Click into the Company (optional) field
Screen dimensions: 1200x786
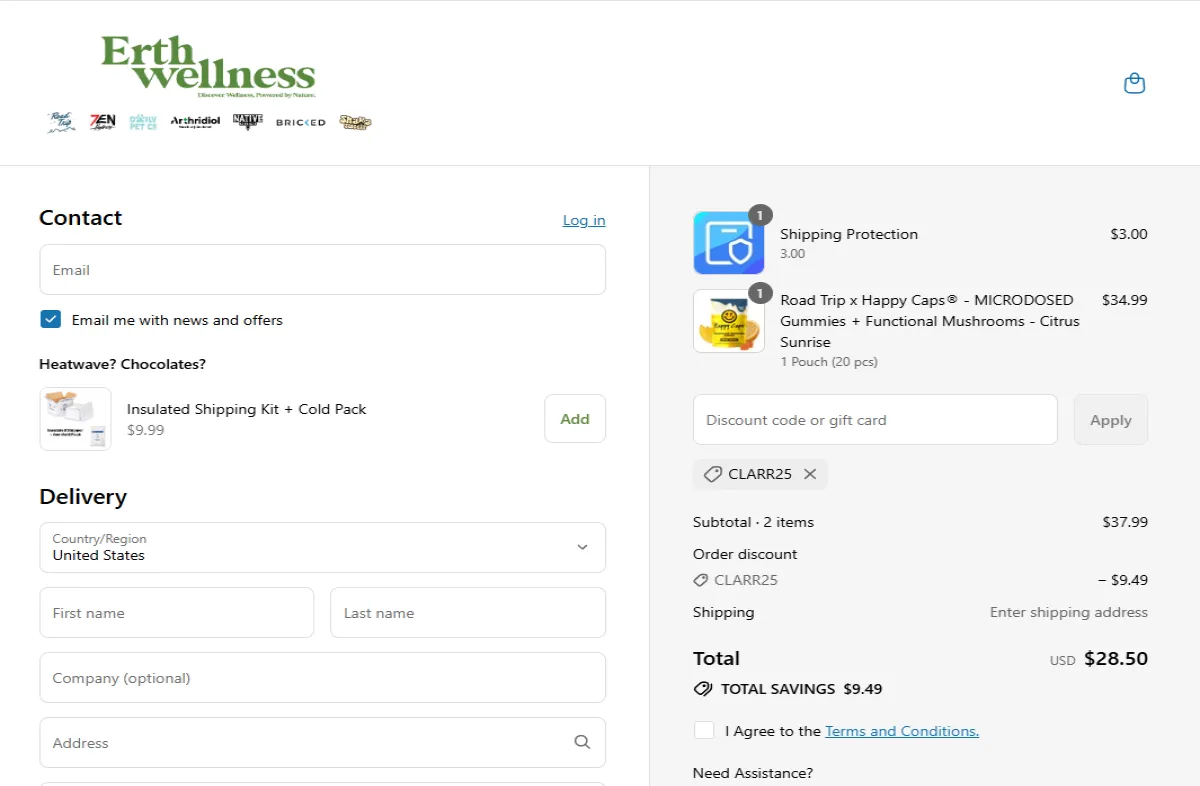coord(322,678)
